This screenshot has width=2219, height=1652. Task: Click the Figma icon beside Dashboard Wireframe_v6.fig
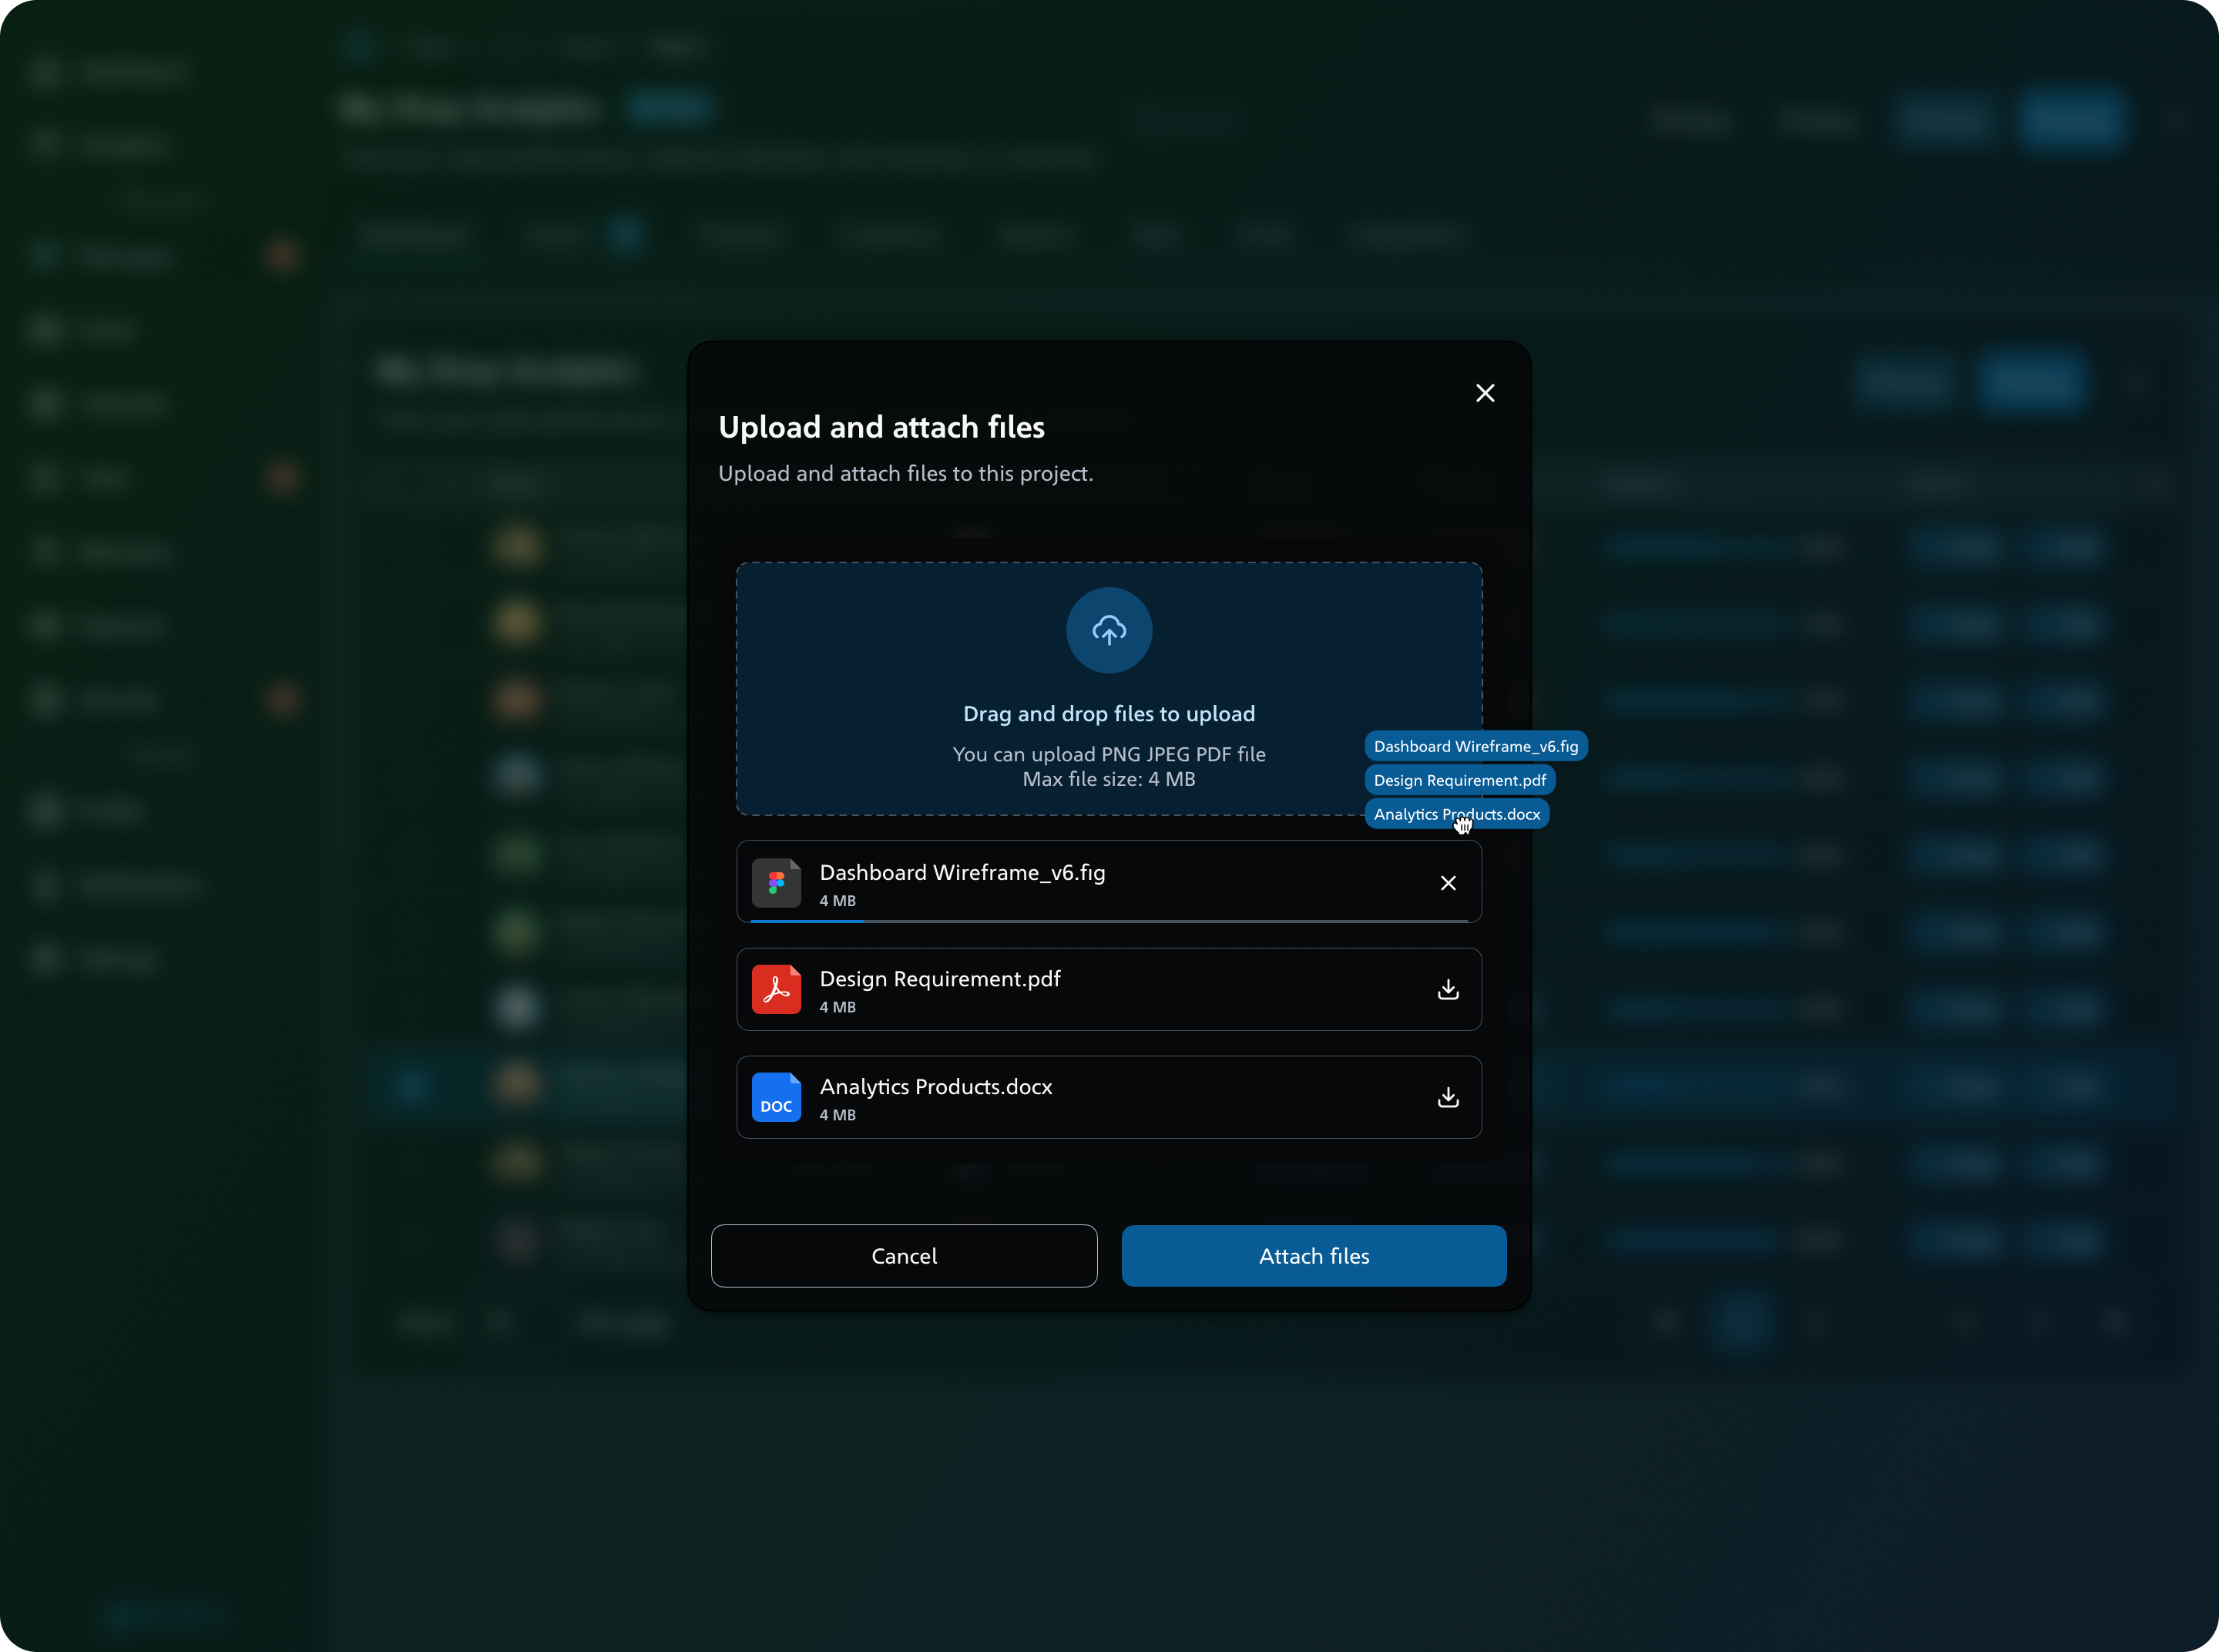pos(778,882)
